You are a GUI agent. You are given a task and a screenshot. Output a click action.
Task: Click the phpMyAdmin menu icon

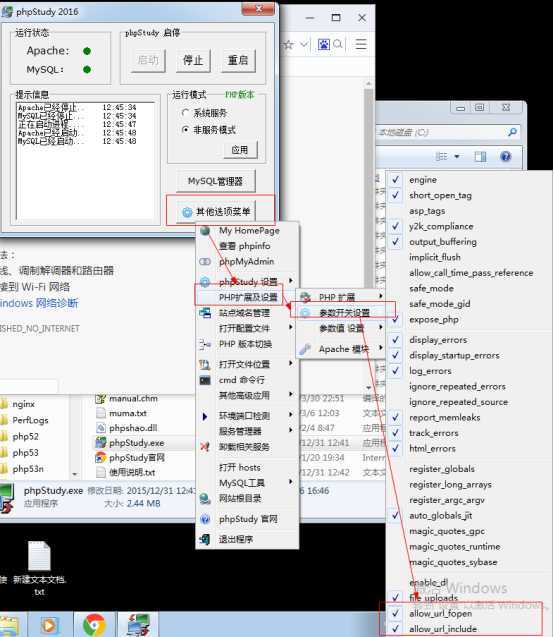tap(205, 262)
